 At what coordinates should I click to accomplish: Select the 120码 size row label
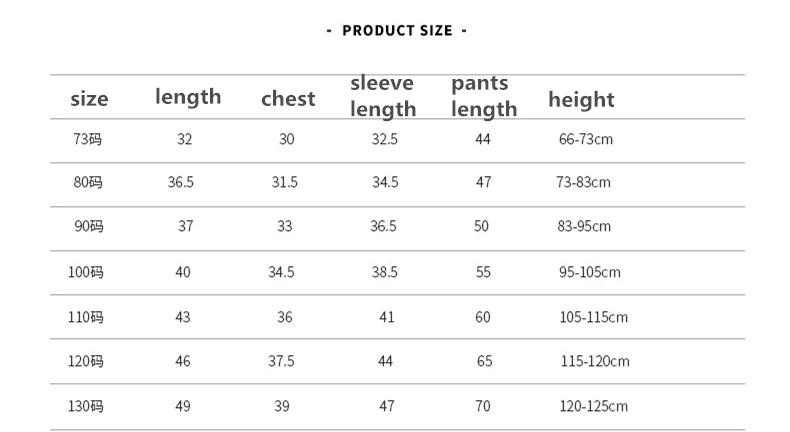coord(86,361)
